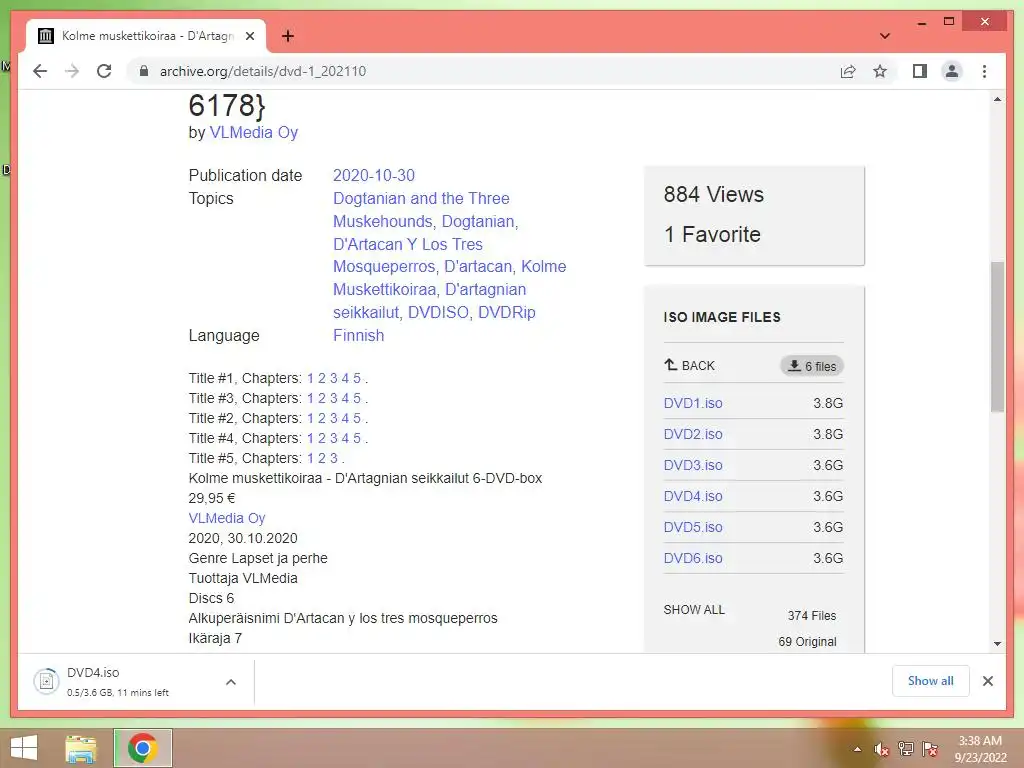This screenshot has height=768, width=1024.
Task: Open the Chrome profile avatar
Action: [952, 71]
